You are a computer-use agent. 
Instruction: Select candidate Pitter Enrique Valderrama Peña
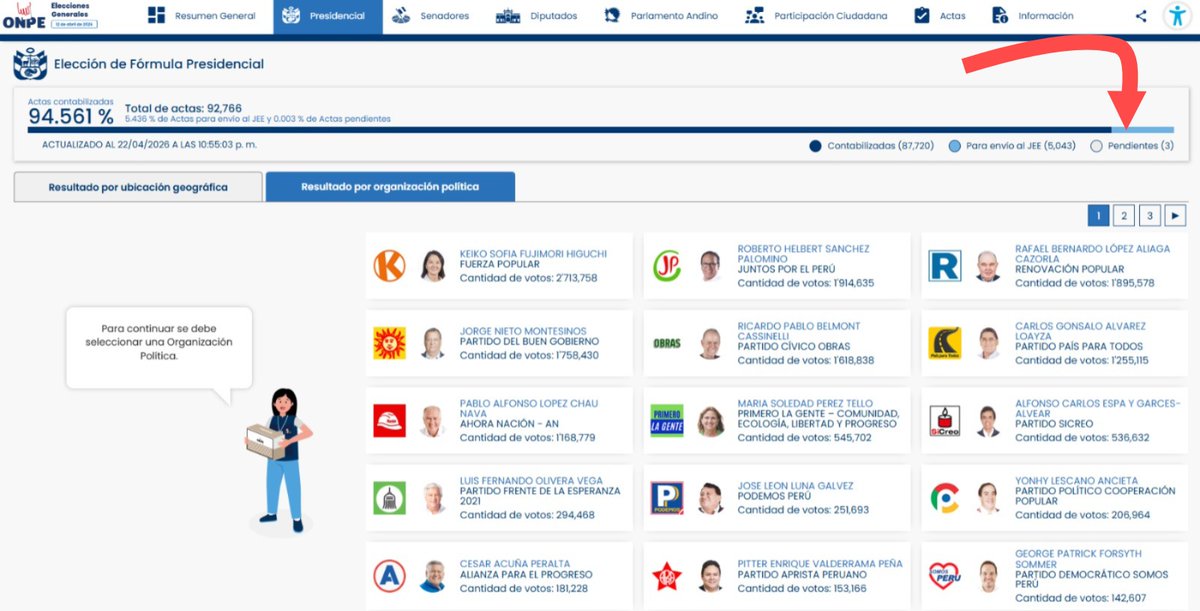(x=777, y=576)
